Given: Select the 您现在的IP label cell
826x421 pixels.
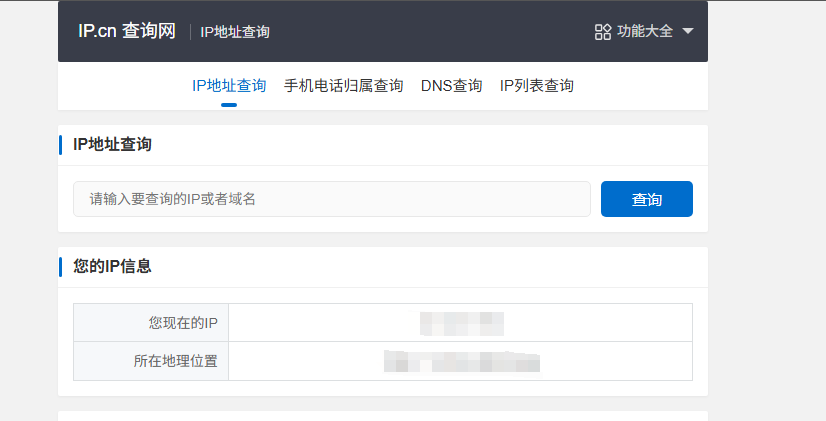Looking at the screenshot, I should tap(151, 322).
